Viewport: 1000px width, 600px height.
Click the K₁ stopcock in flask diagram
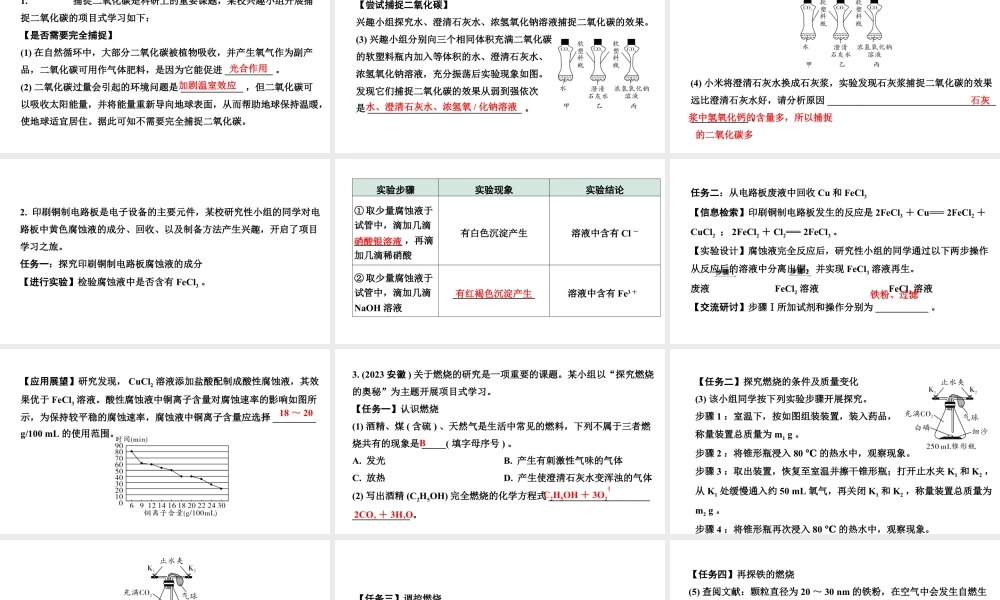tap(935, 398)
